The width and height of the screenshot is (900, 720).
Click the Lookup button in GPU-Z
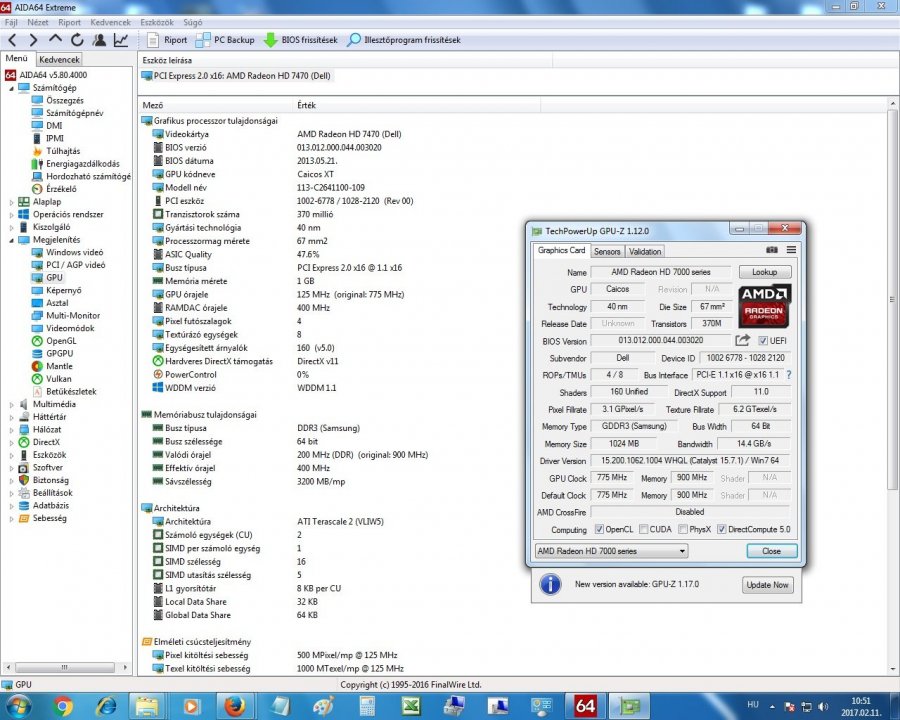[765, 272]
